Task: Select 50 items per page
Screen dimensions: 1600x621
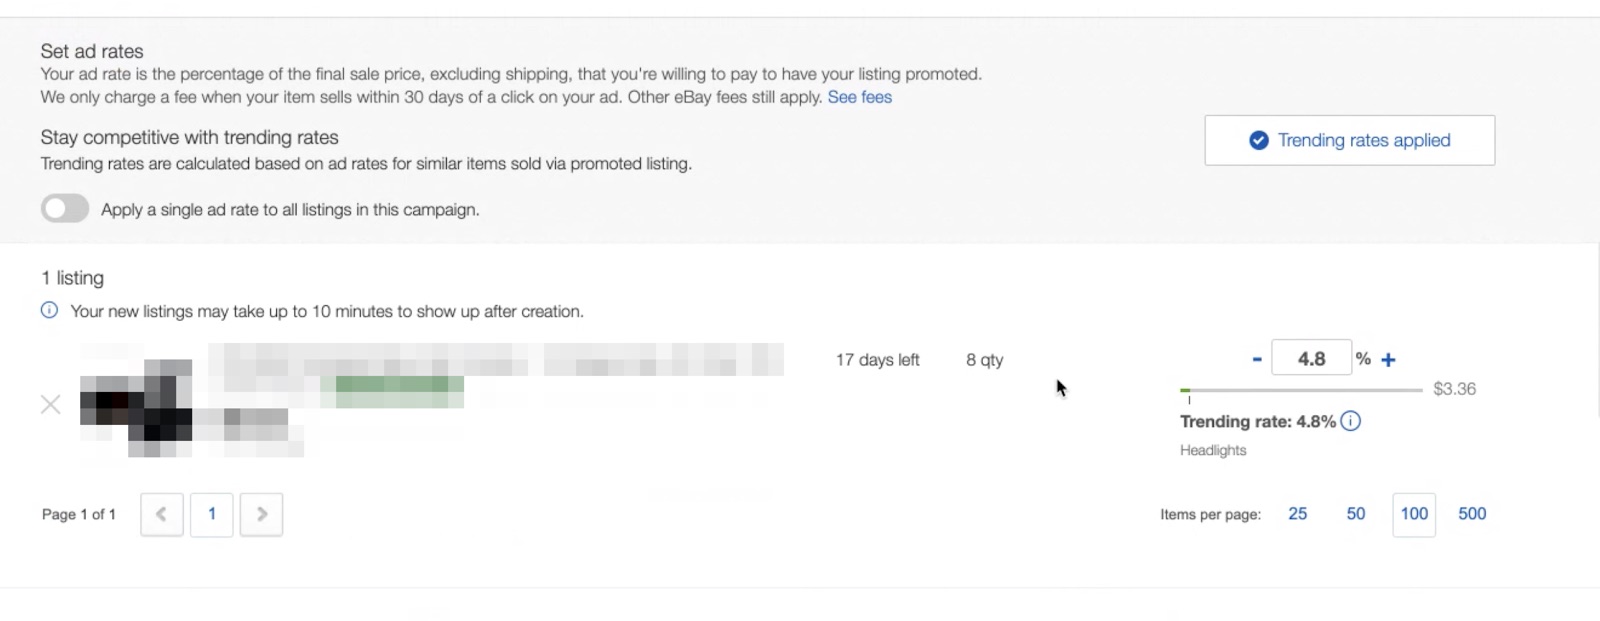Action: [x=1355, y=514]
